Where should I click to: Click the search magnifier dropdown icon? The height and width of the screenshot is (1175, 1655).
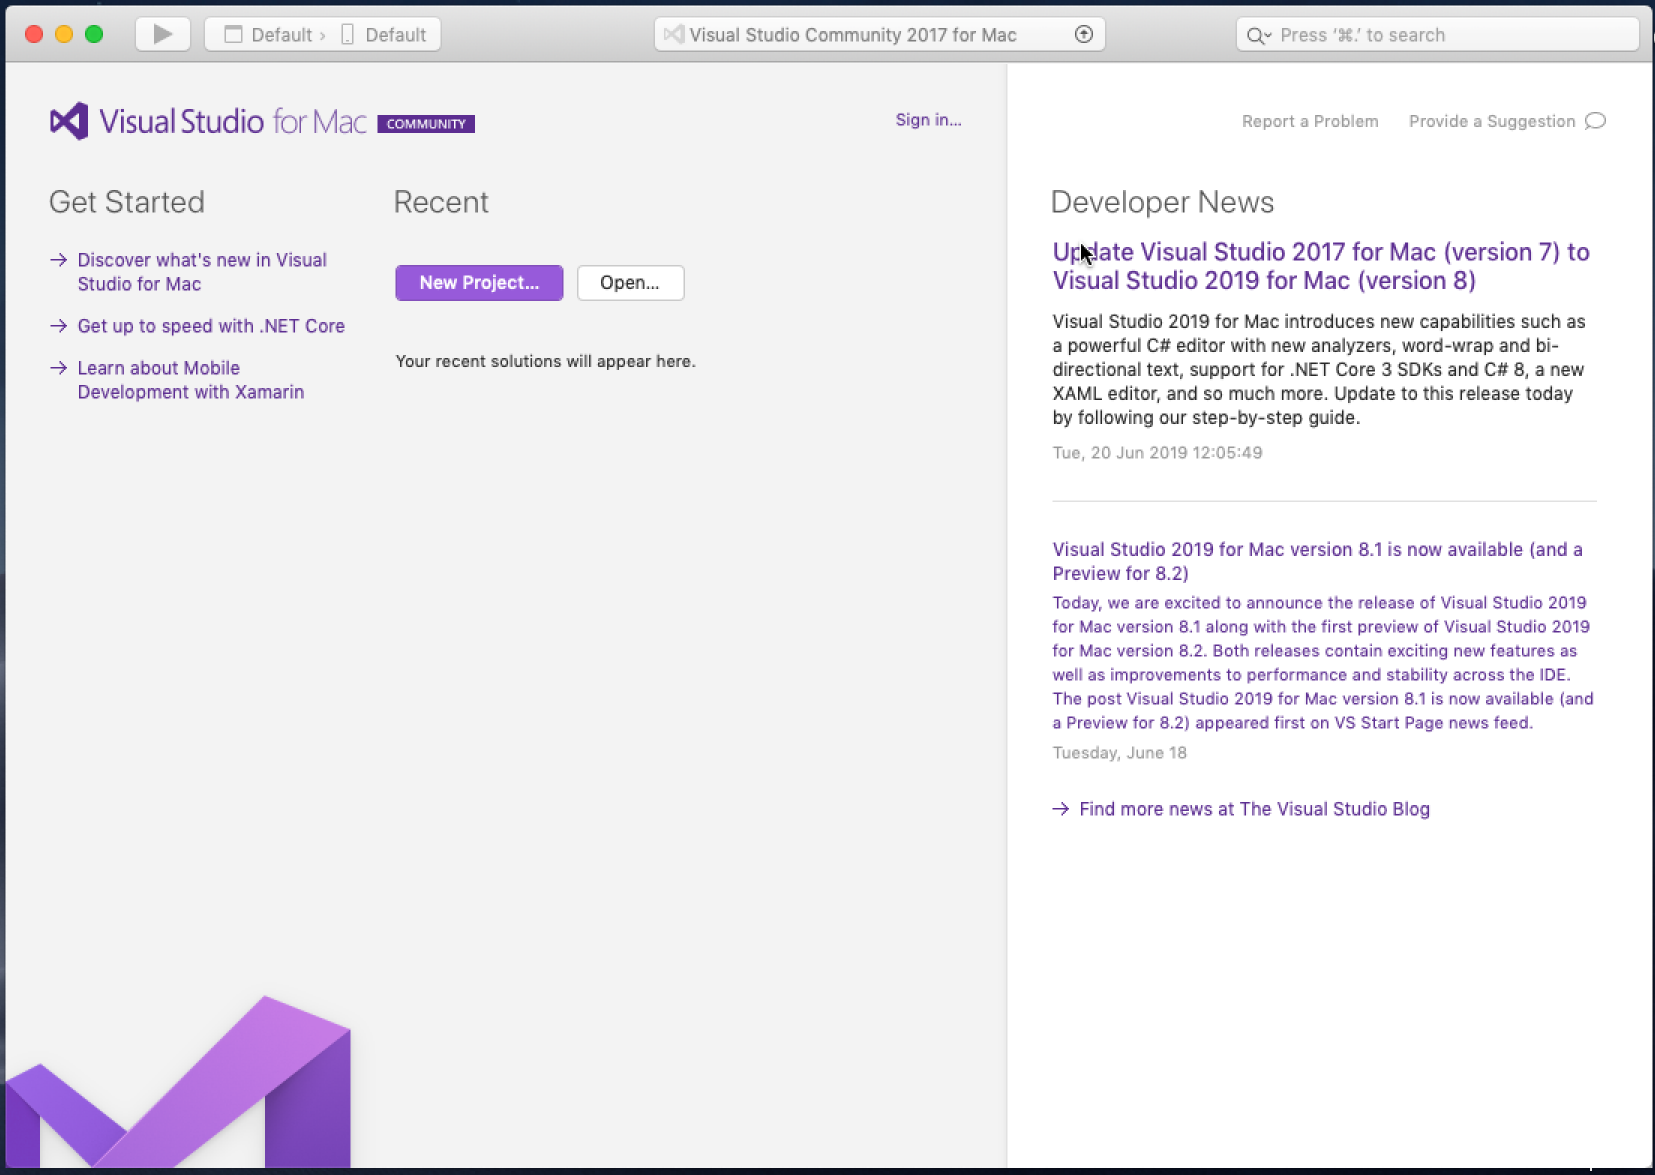[1257, 36]
